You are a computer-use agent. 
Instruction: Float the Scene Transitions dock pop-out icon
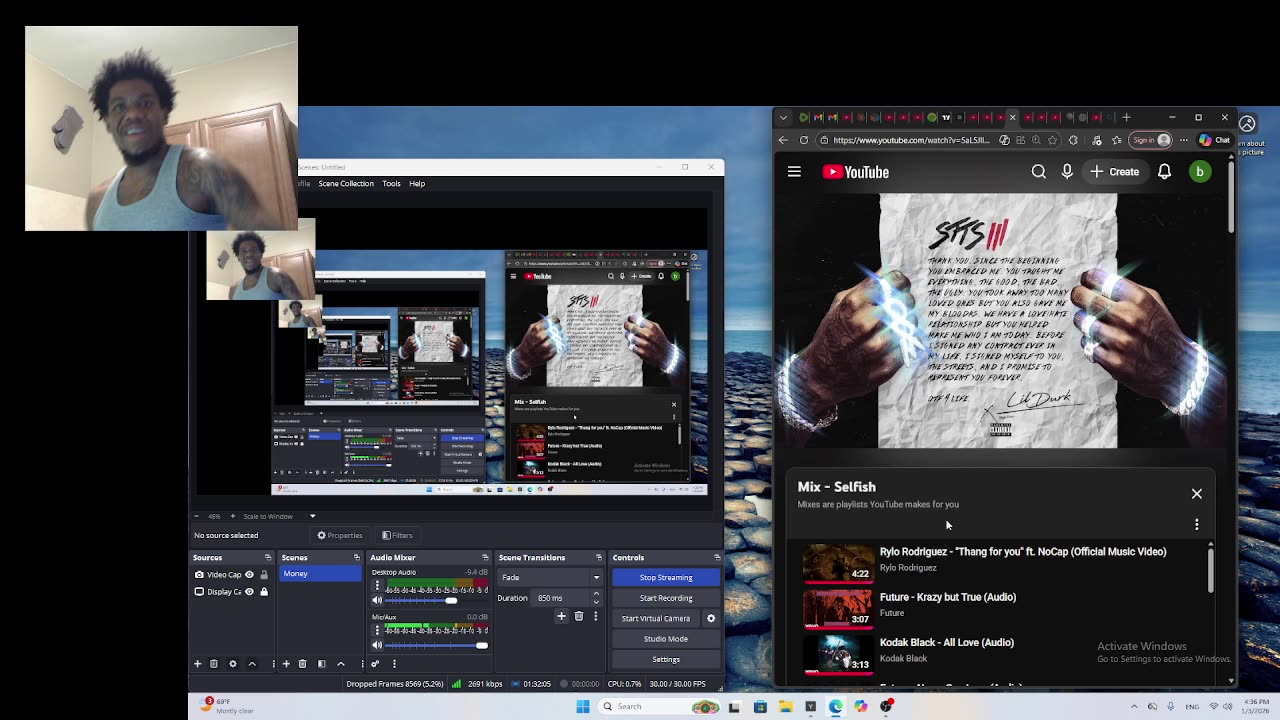tap(599, 557)
